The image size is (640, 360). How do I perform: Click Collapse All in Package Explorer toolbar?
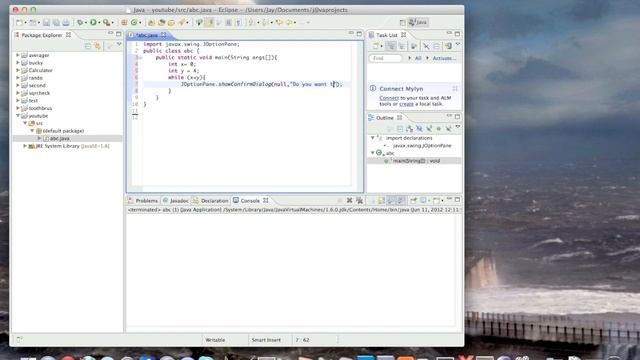click(x=88, y=46)
